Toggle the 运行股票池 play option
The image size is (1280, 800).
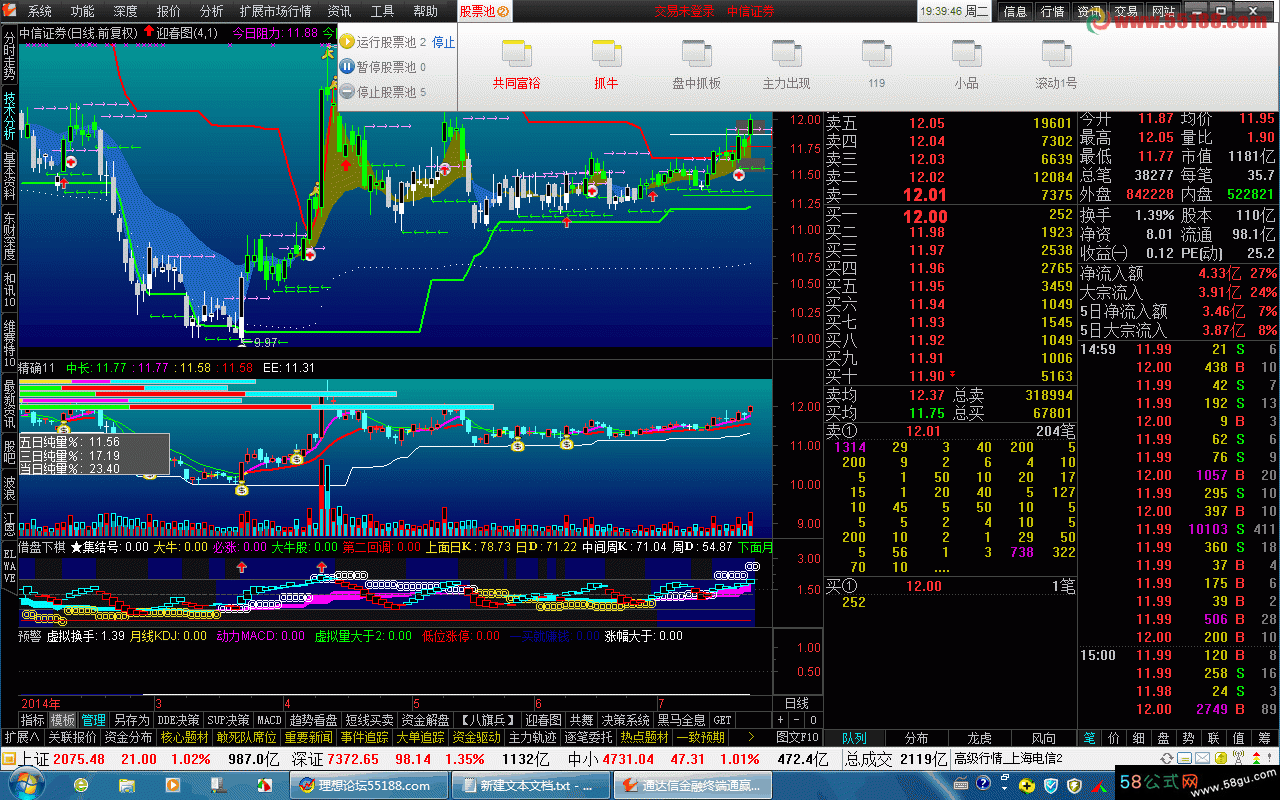[347, 42]
